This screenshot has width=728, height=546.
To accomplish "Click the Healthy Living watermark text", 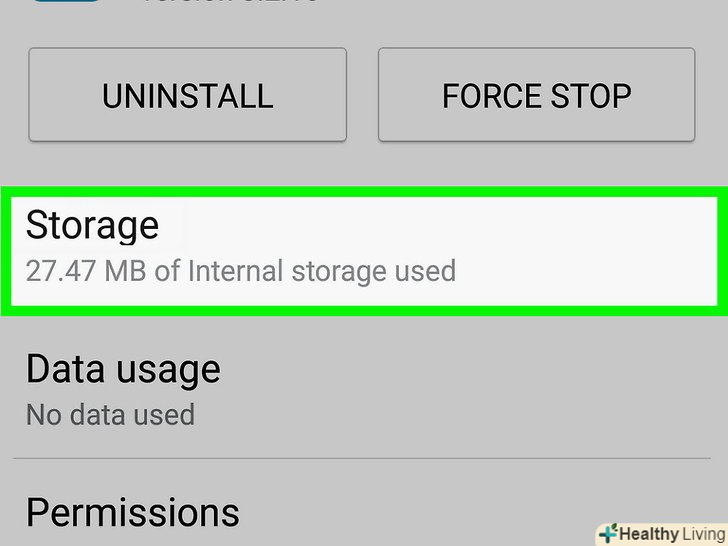I will coord(670,534).
